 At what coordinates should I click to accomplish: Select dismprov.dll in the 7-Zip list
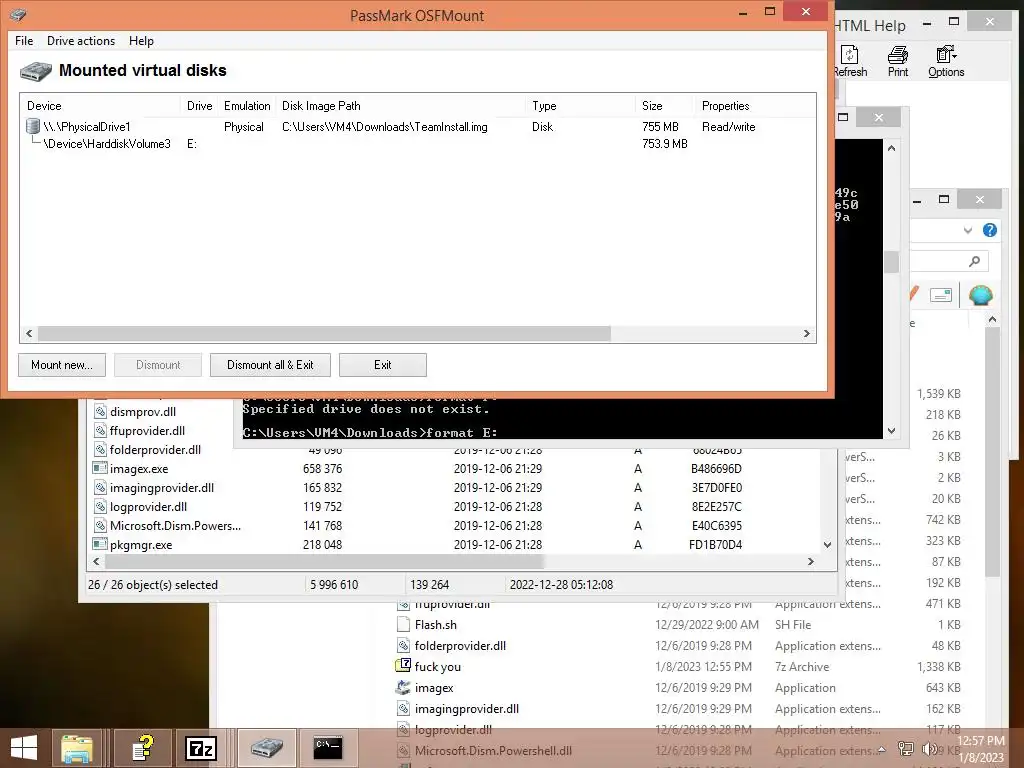coord(142,412)
